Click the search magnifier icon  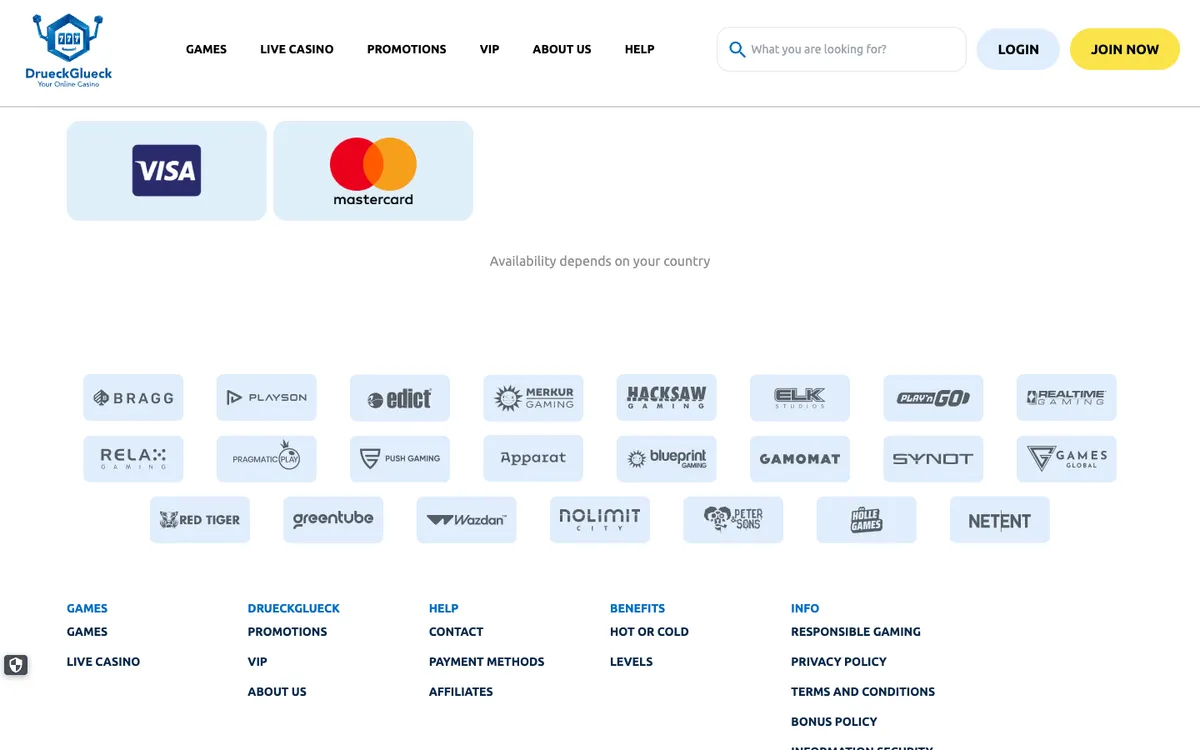point(737,49)
